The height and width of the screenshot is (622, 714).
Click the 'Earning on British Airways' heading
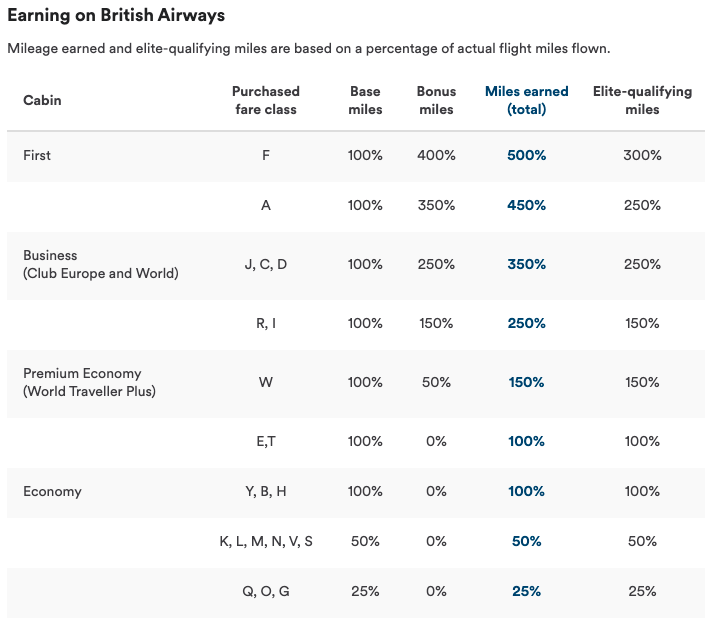tap(116, 15)
